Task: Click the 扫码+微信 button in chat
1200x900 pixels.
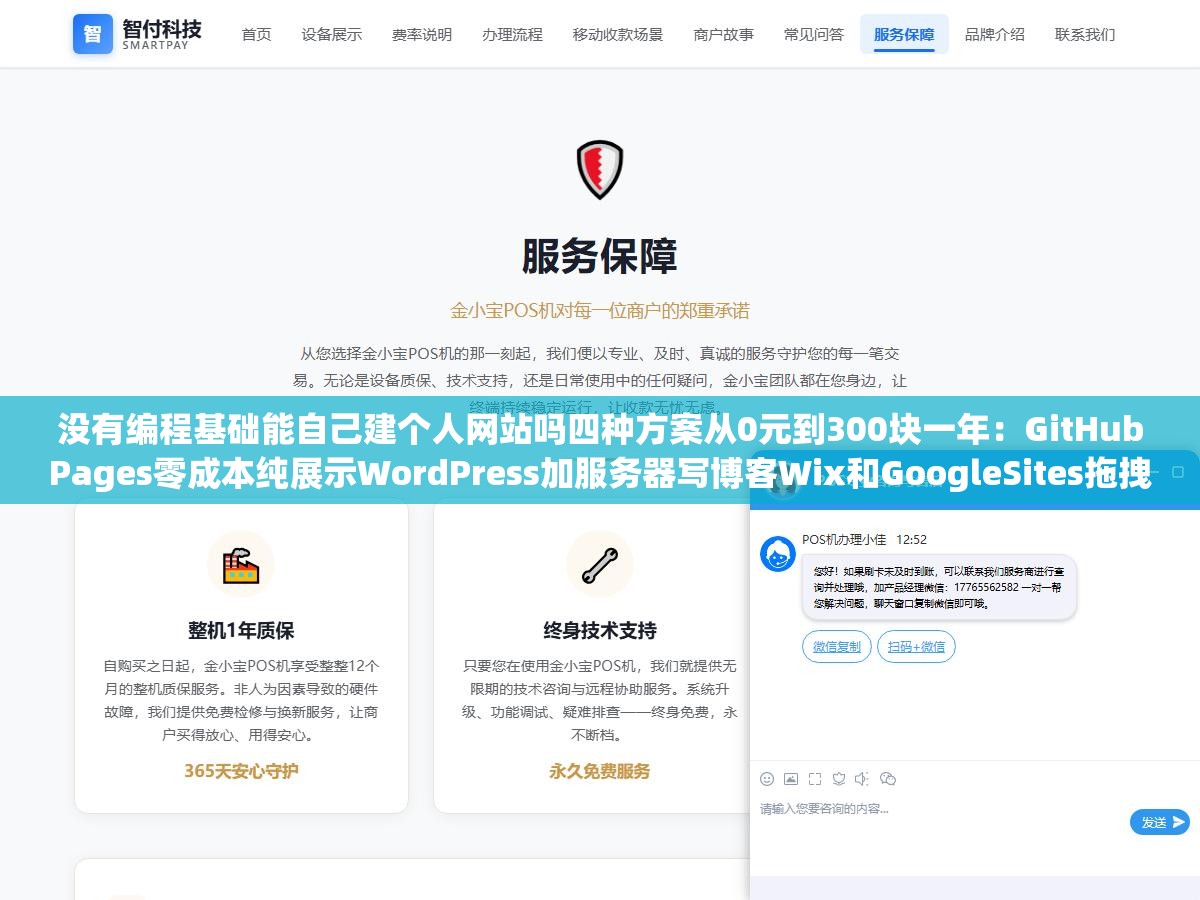Action: click(x=917, y=647)
